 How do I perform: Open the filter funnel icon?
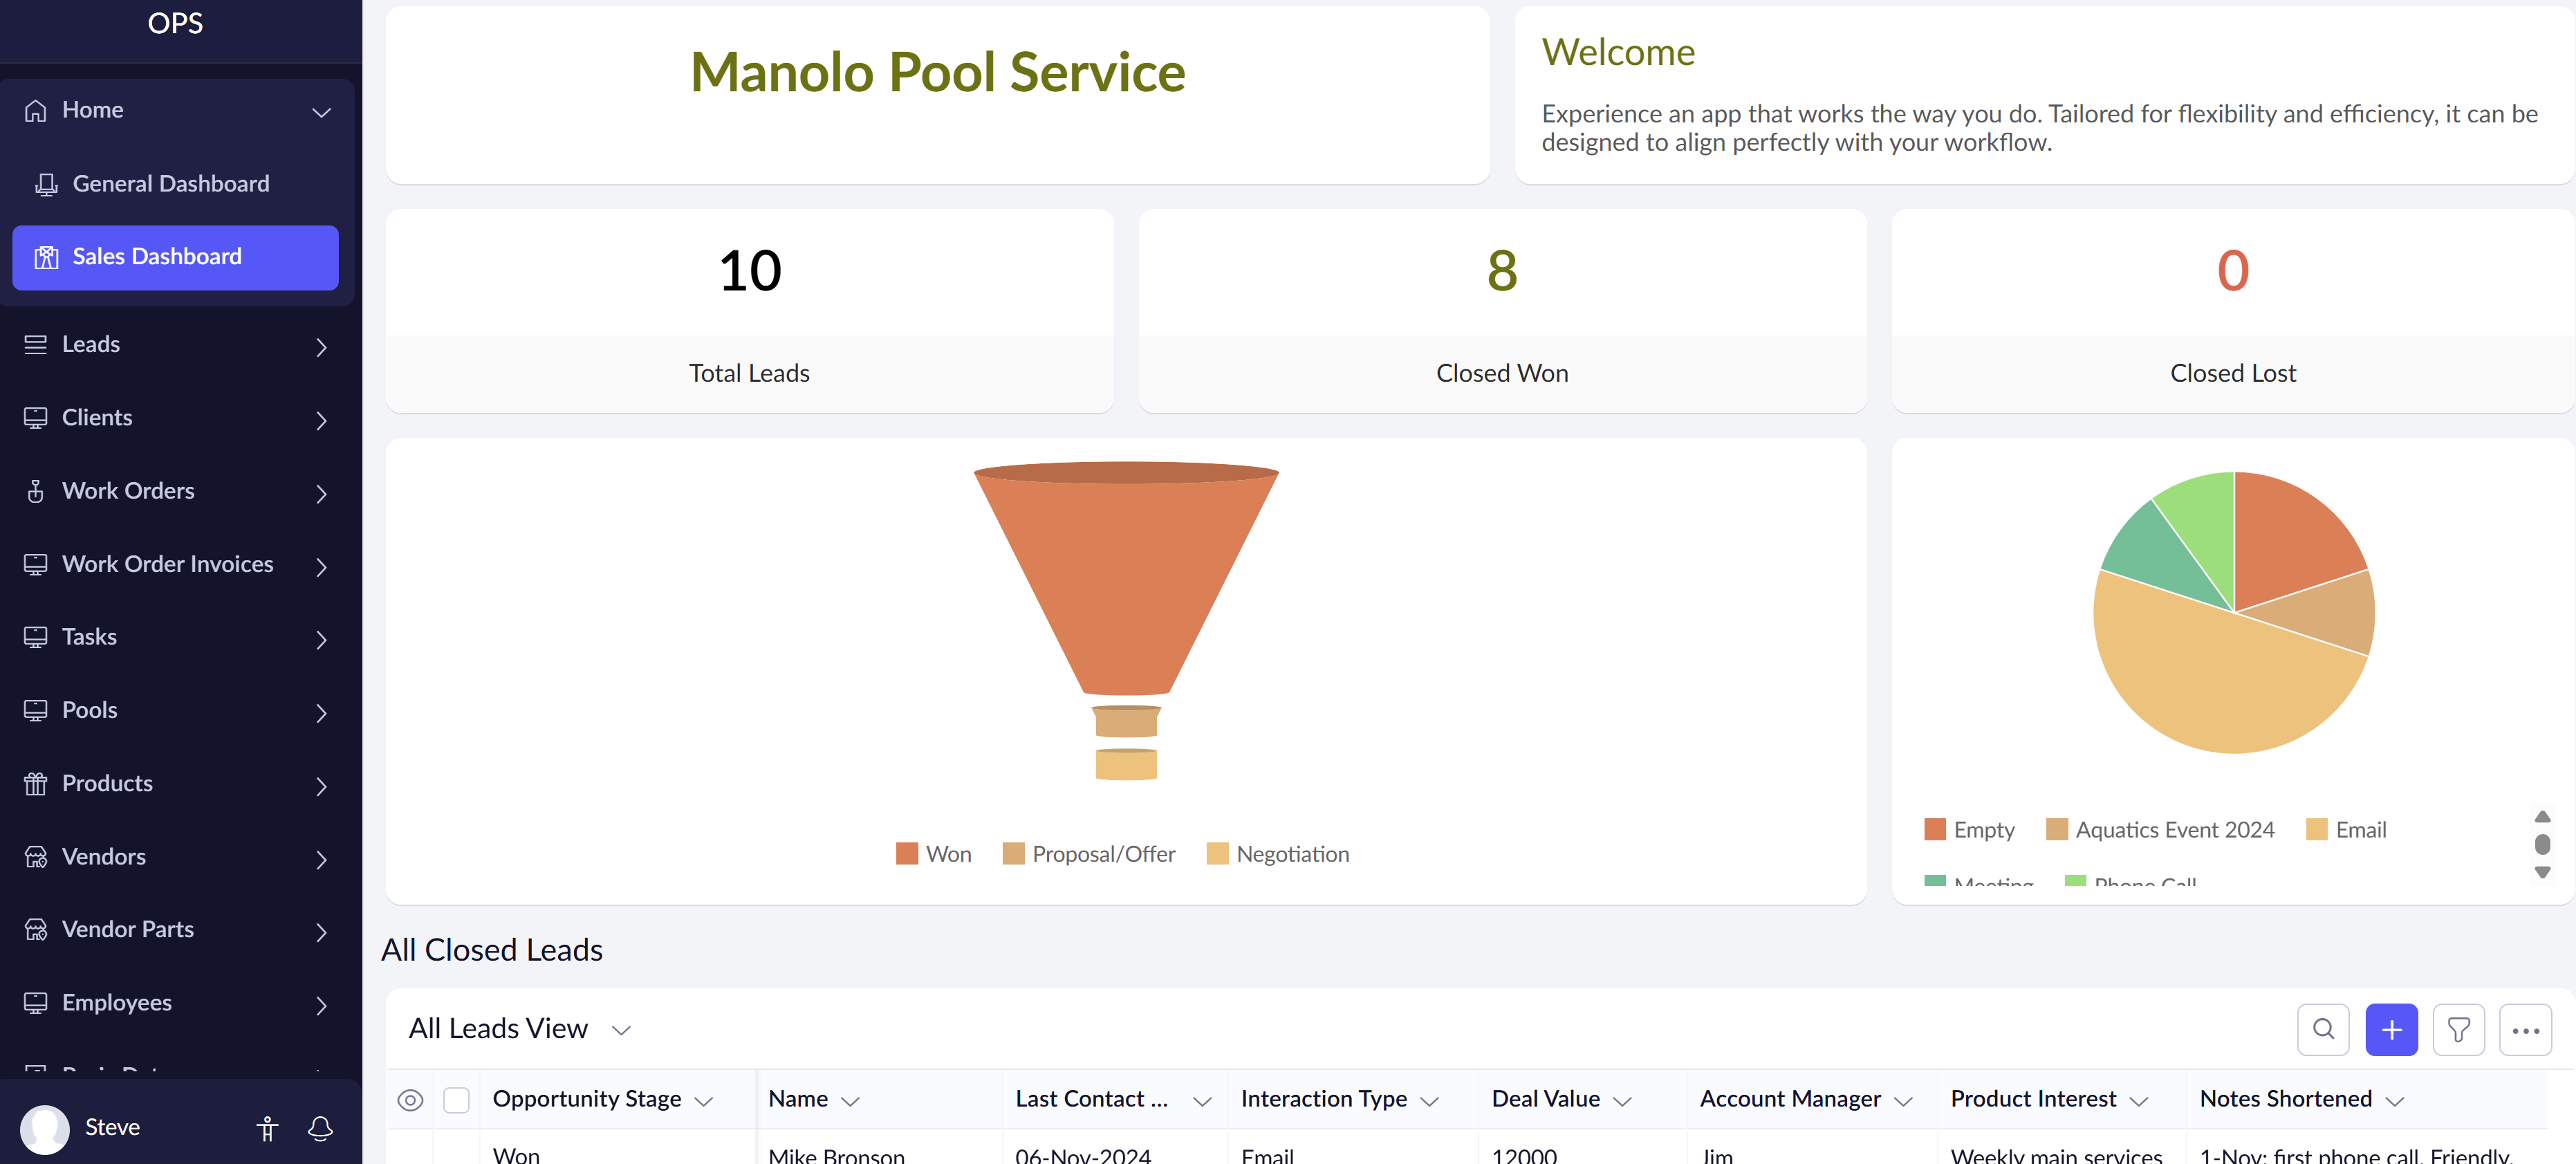(x=2457, y=1029)
